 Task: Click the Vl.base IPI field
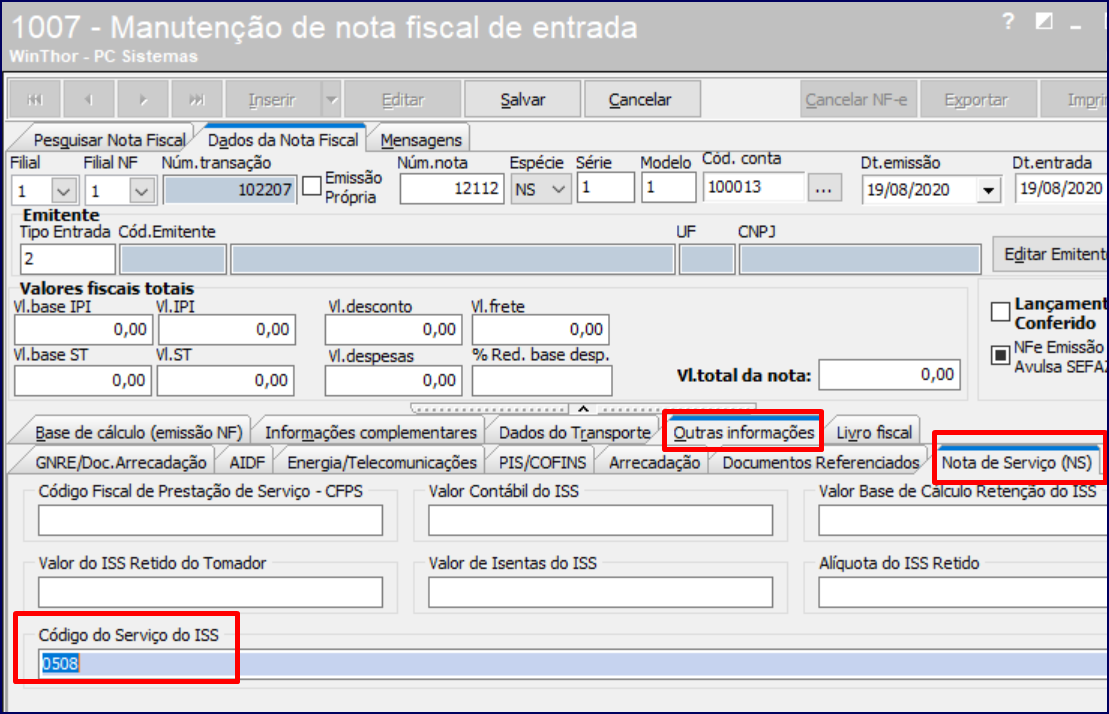click(83, 329)
